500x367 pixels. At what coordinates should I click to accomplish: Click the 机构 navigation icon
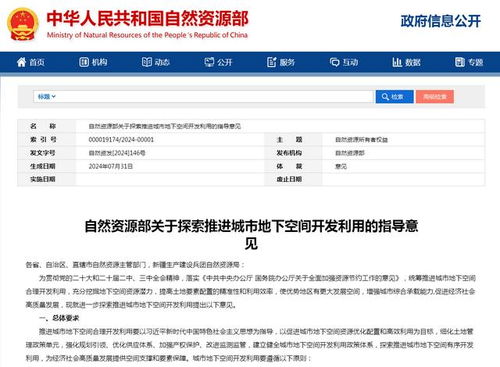tap(84, 62)
